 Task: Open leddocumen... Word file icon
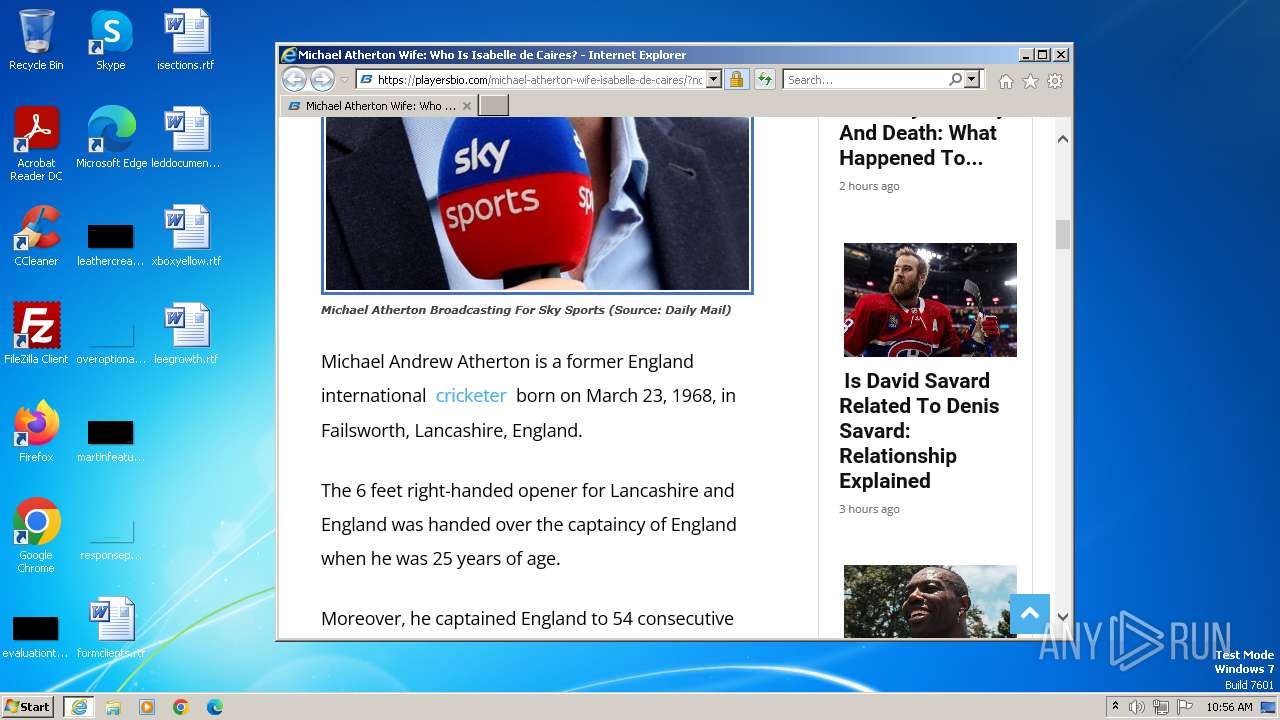point(186,138)
